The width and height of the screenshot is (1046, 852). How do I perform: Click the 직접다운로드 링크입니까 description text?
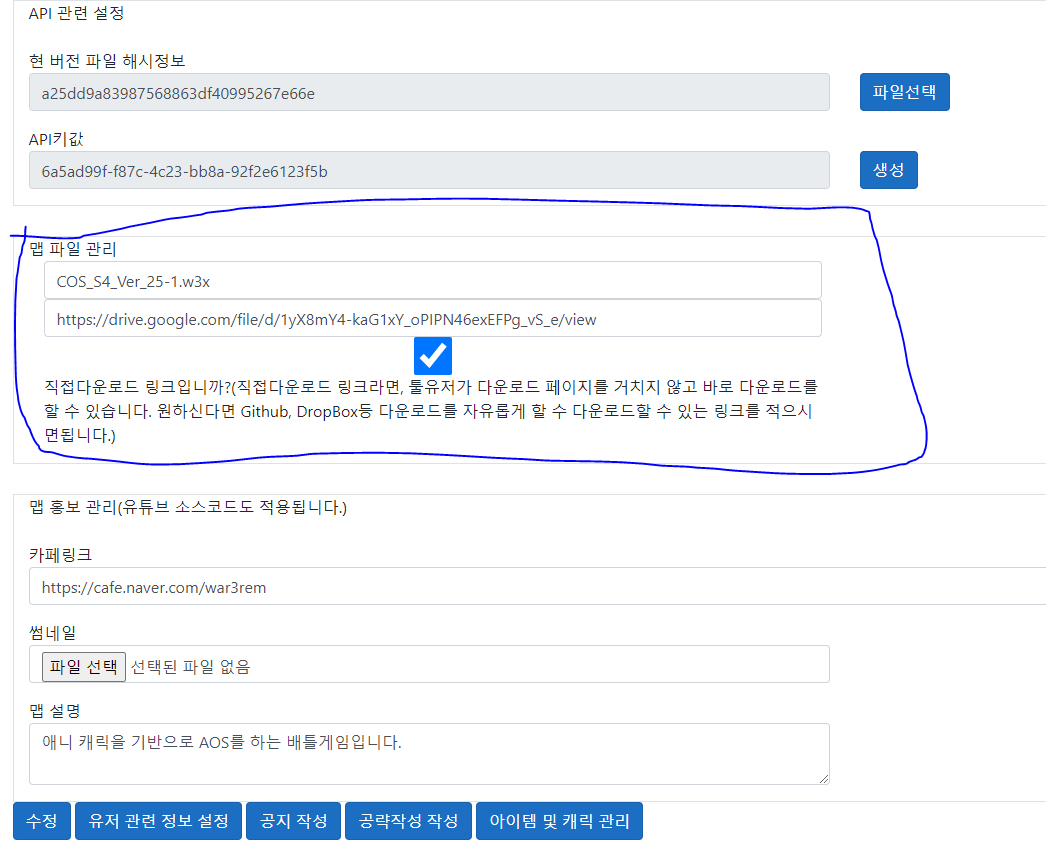click(x=430, y=410)
